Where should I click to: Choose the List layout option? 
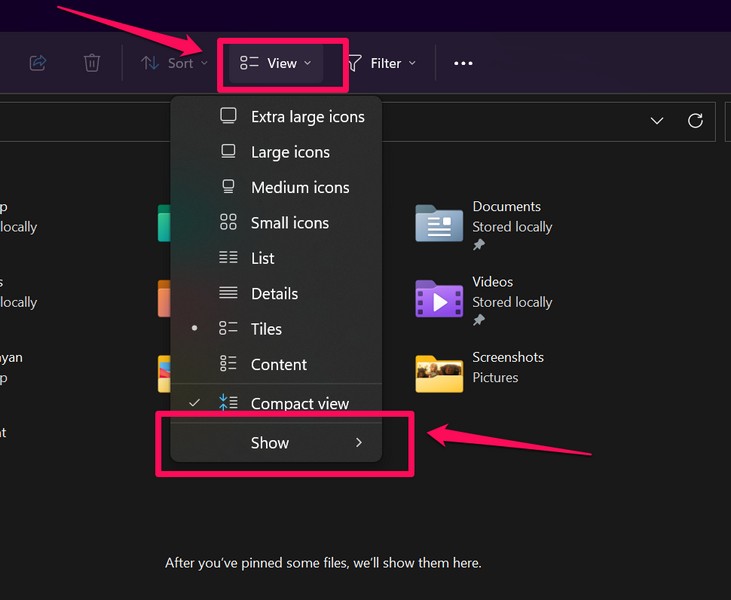(262, 258)
